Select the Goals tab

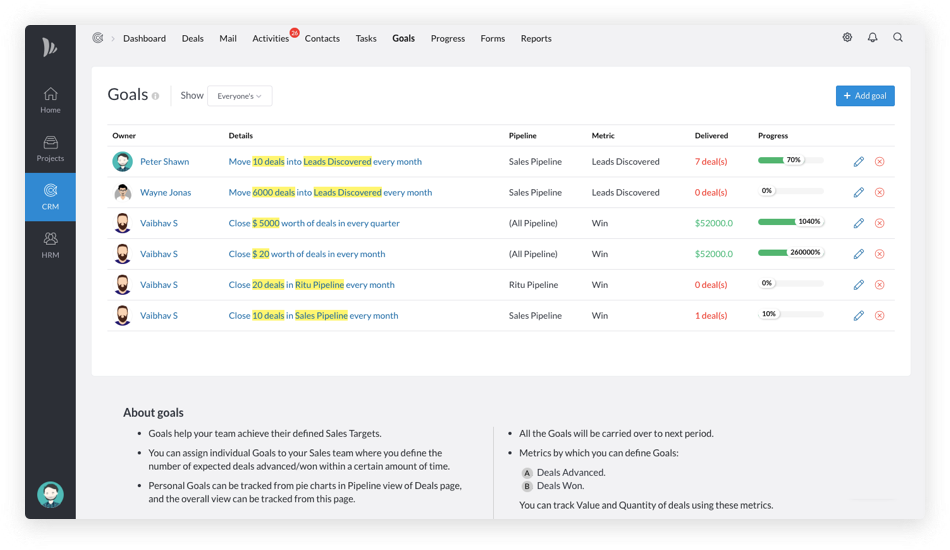[x=404, y=38]
